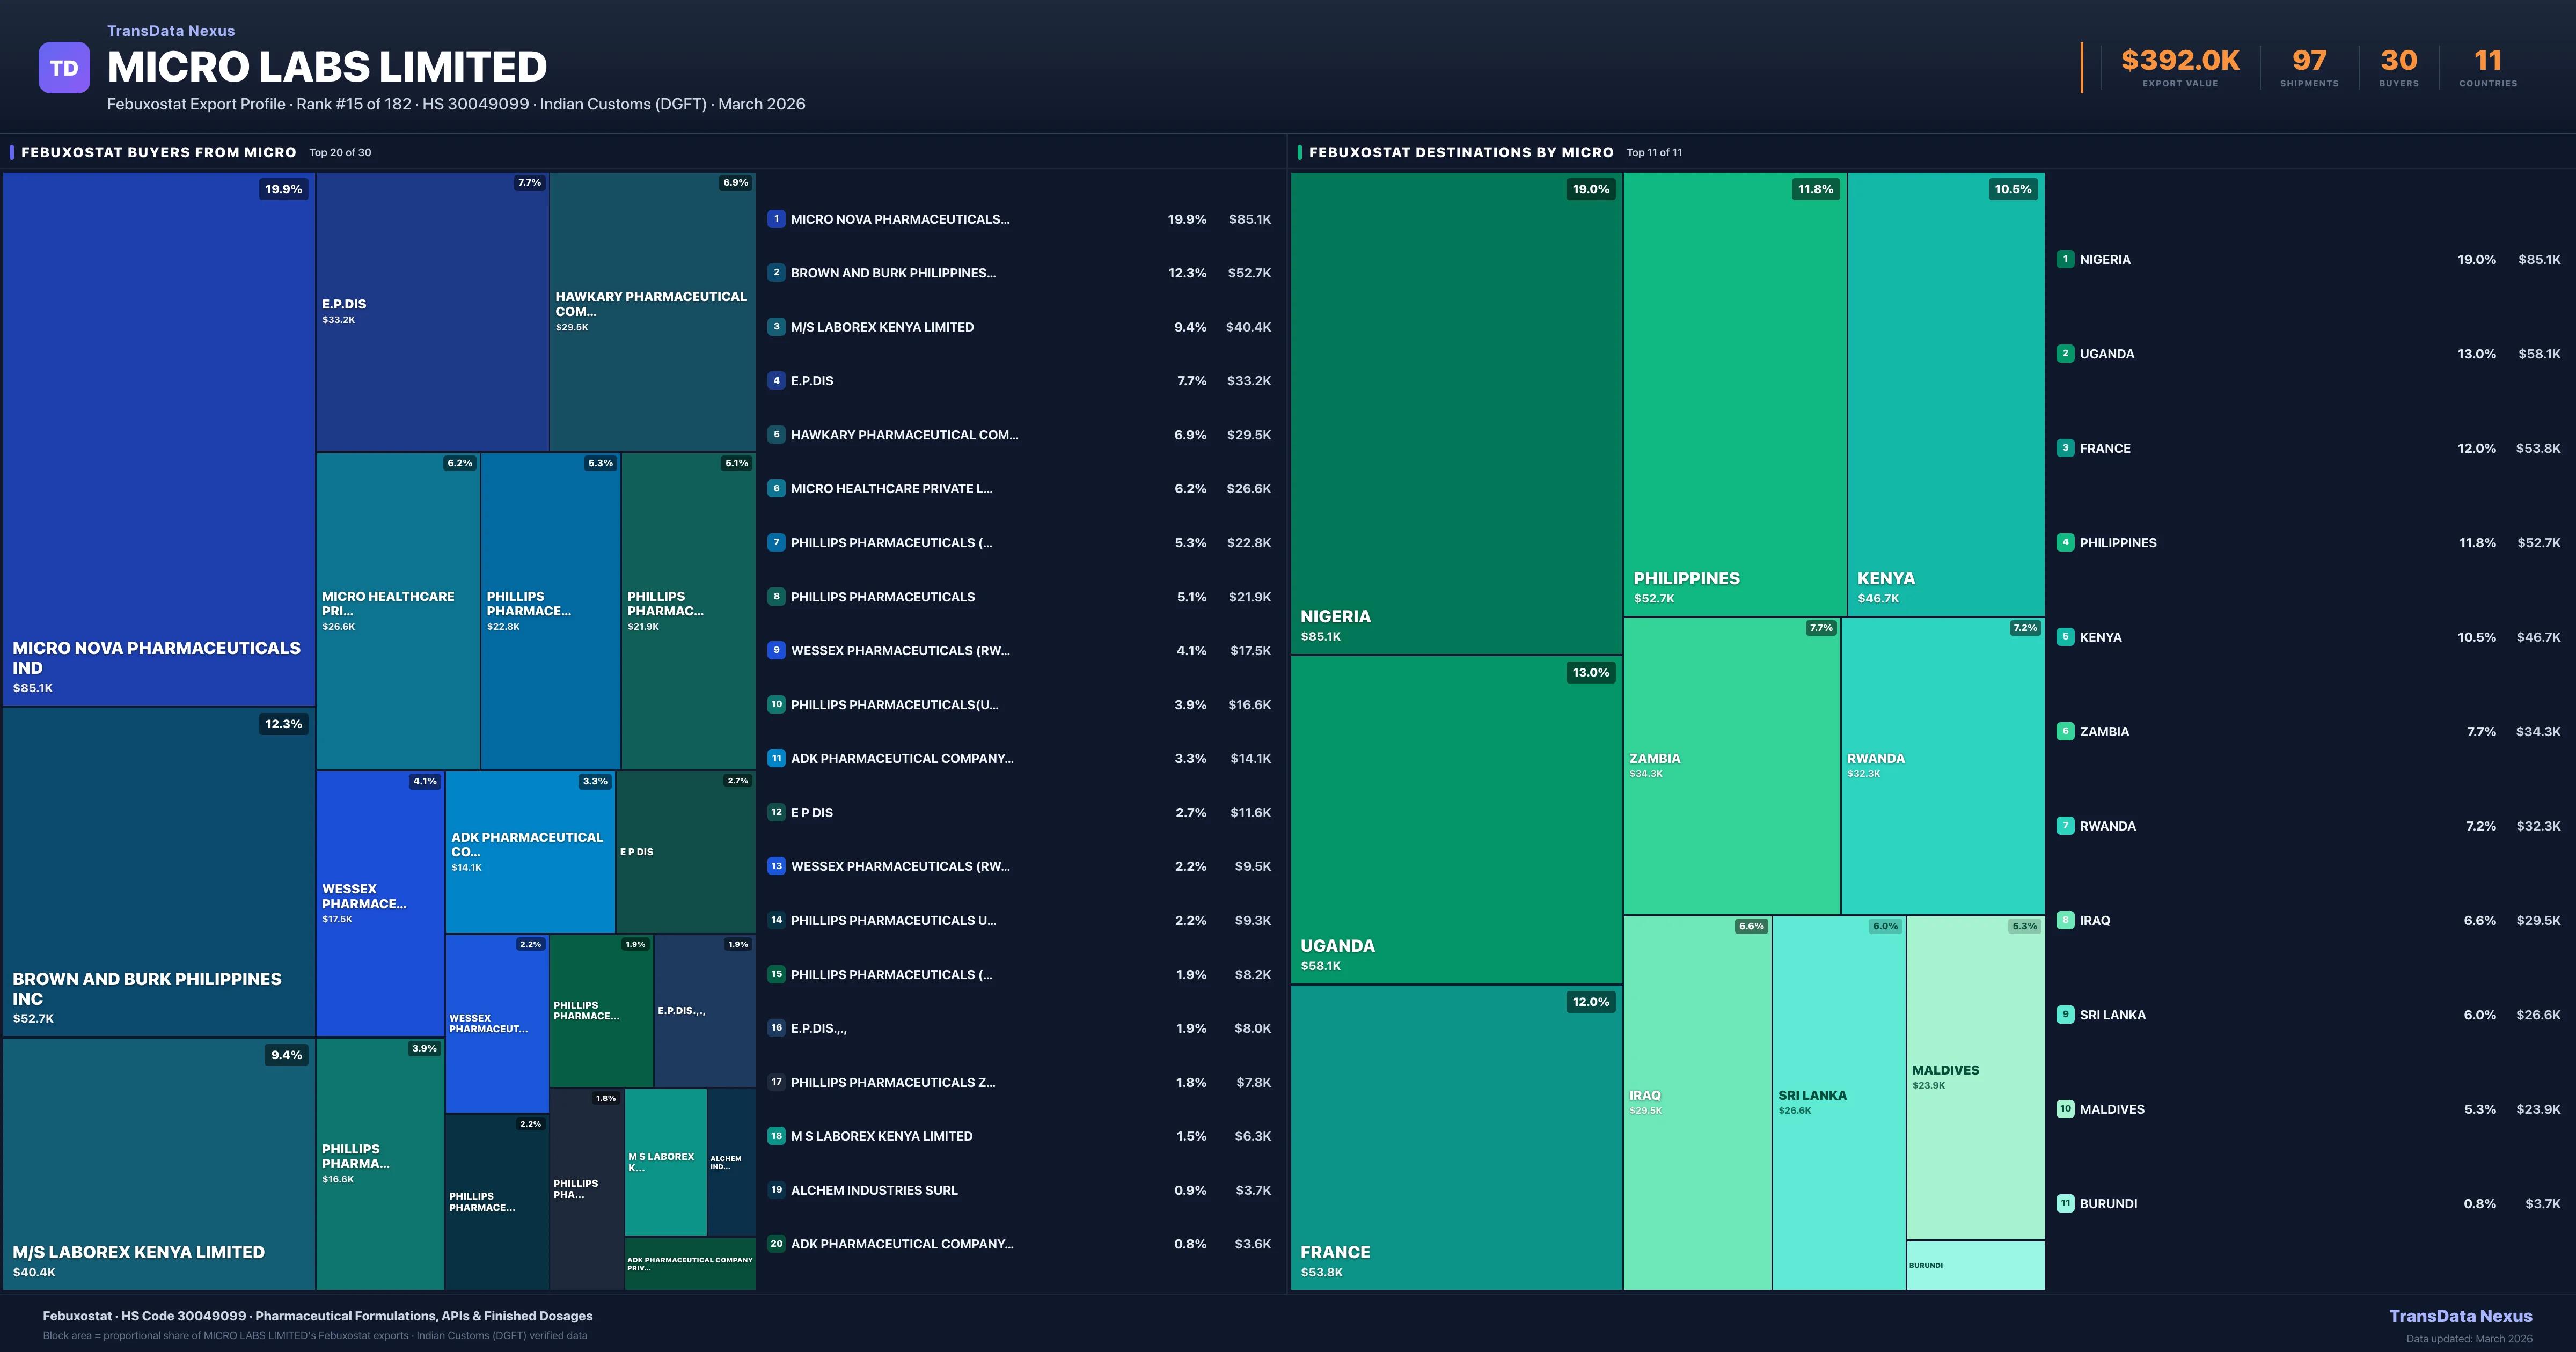Click the MICRO NOVA PHARMACEUTICALS IND treemap block
The width and height of the screenshot is (2576, 1352).
tap(158, 440)
